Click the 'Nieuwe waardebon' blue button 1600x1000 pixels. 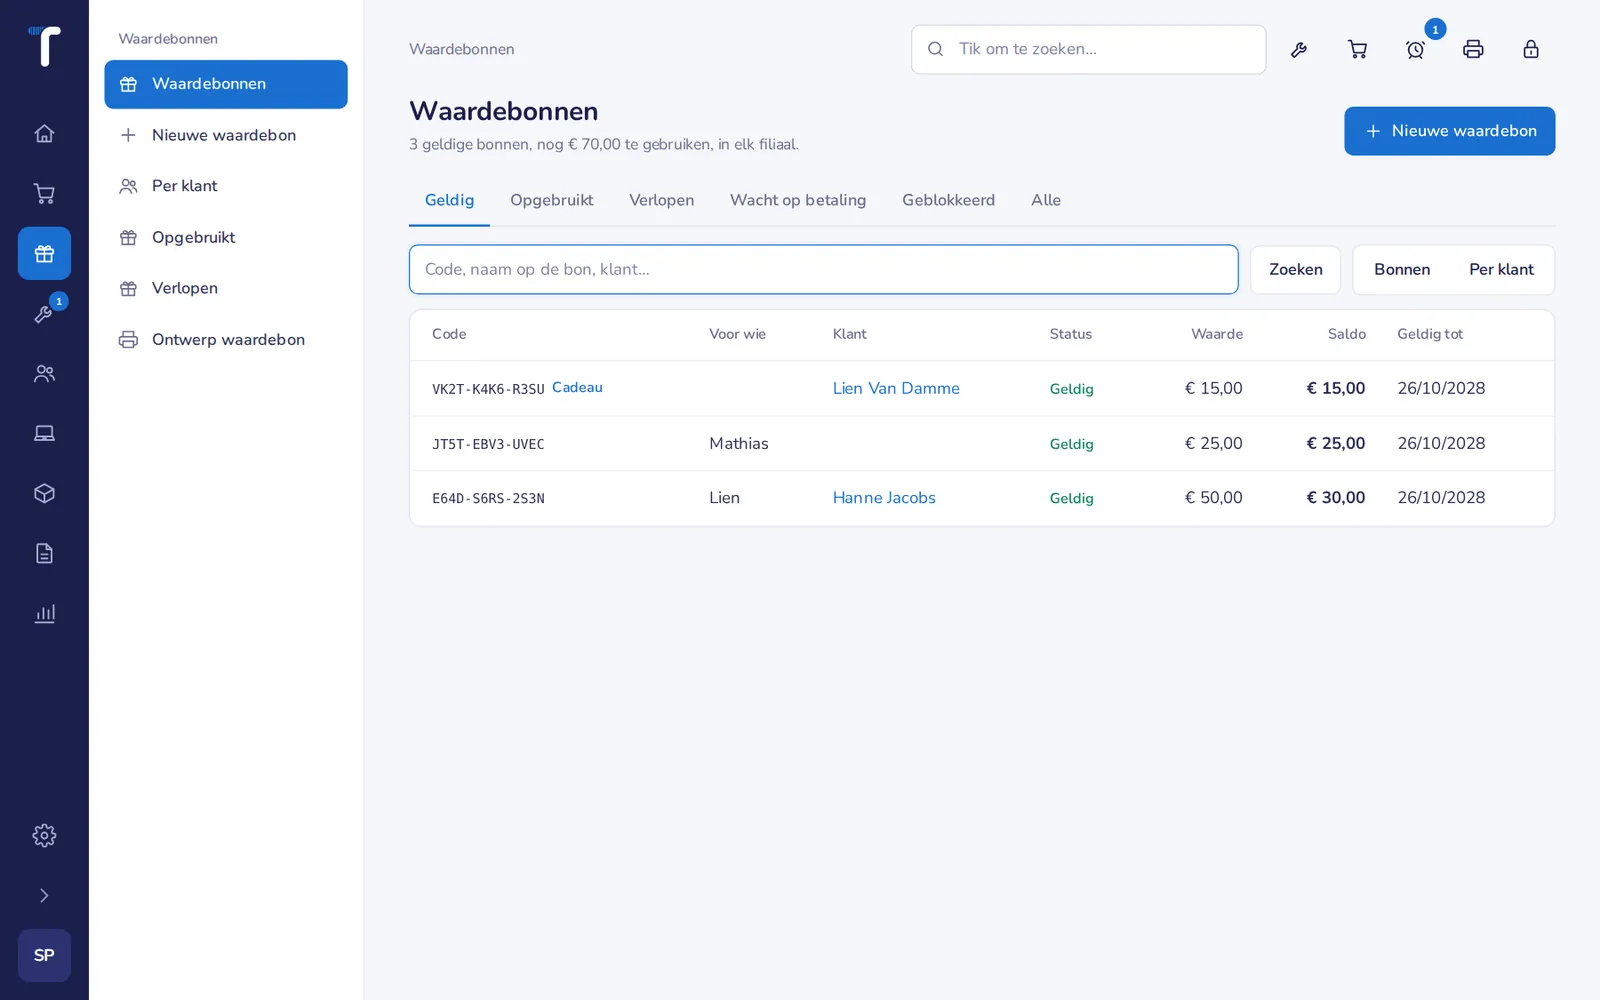point(1449,131)
